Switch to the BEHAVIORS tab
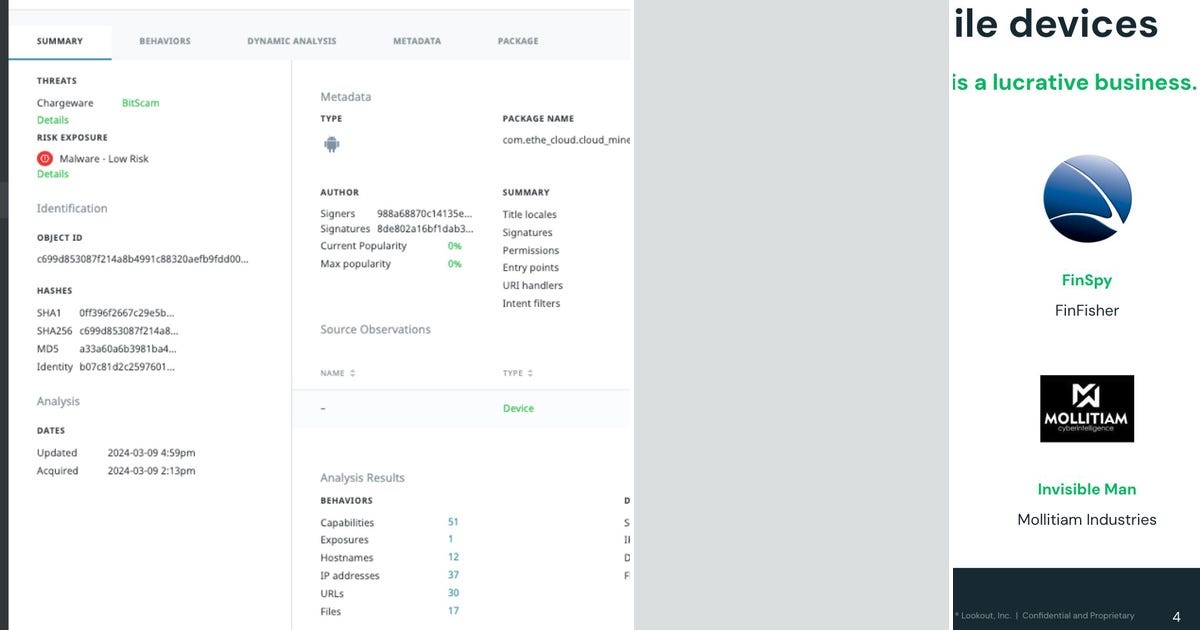This screenshot has height=630, width=1200. tap(164, 41)
